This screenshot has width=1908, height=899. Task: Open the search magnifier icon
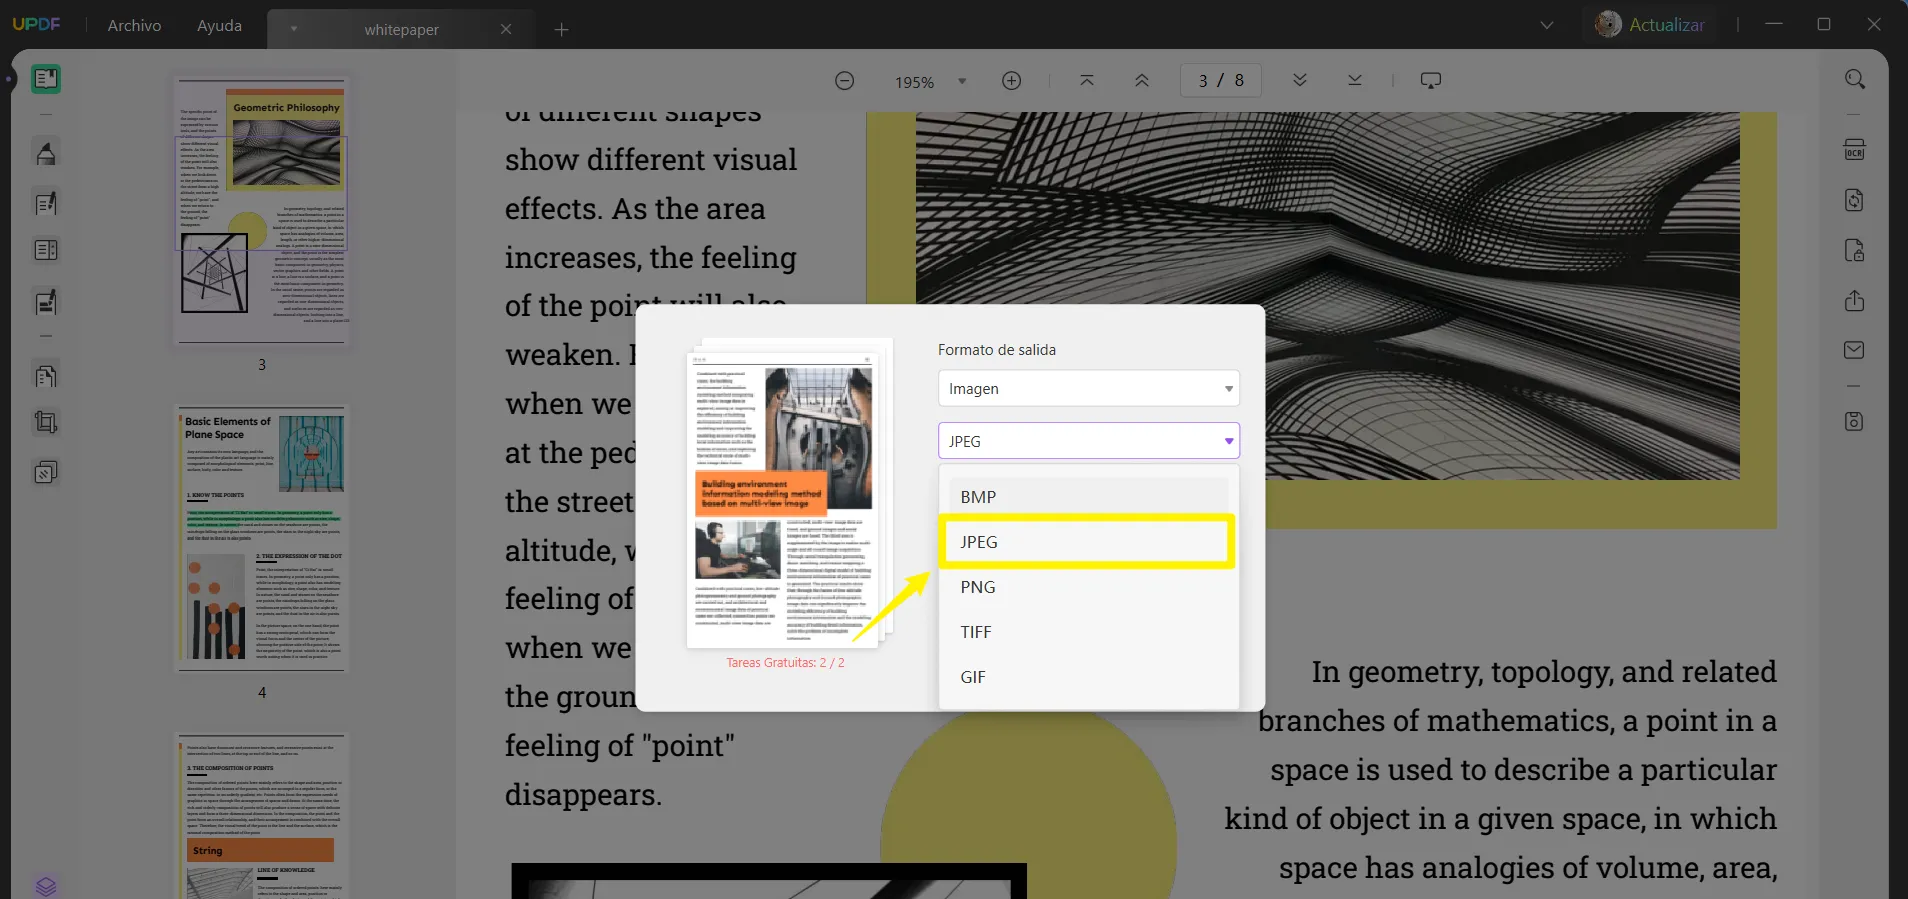[x=1855, y=80]
